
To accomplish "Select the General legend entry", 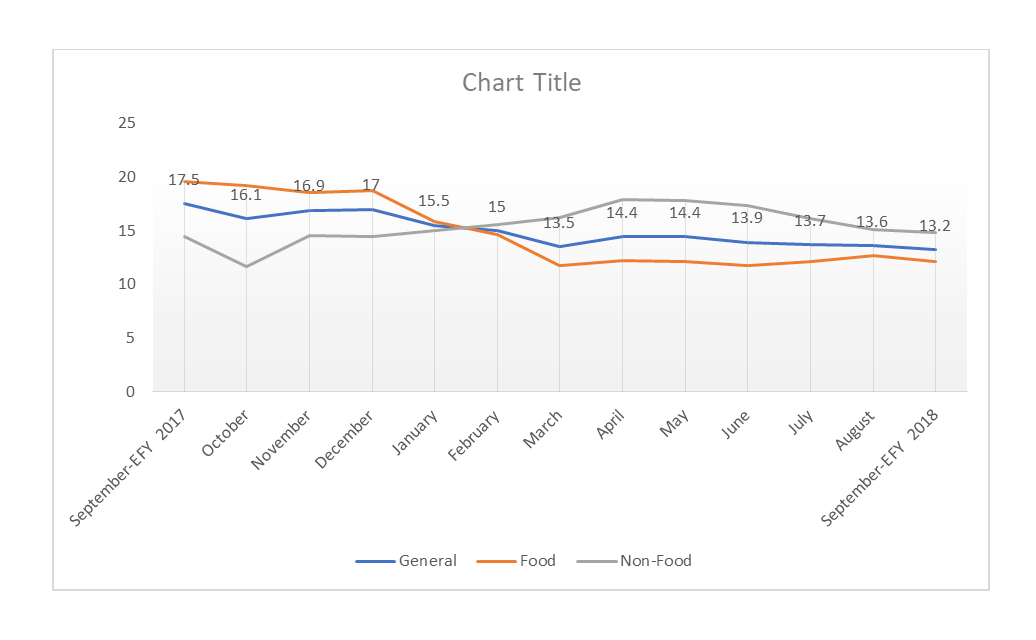I will click(427, 561).
